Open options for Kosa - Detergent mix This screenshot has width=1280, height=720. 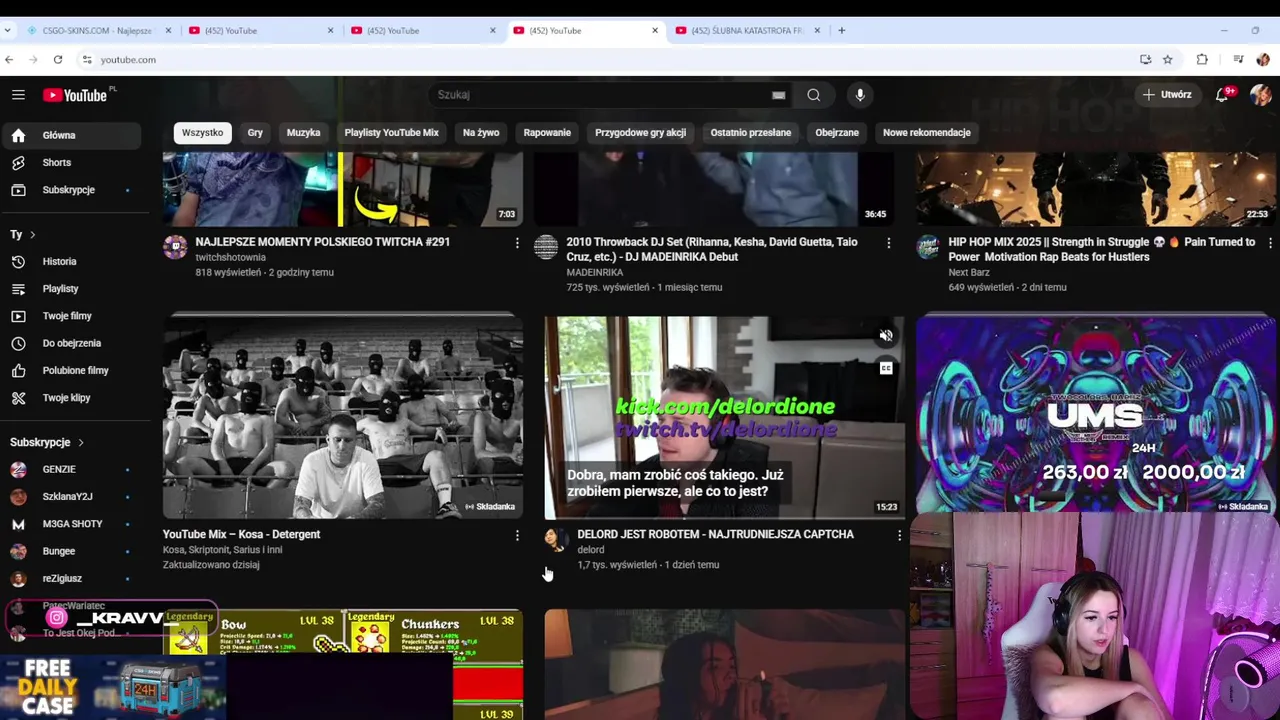pos(517,536)
